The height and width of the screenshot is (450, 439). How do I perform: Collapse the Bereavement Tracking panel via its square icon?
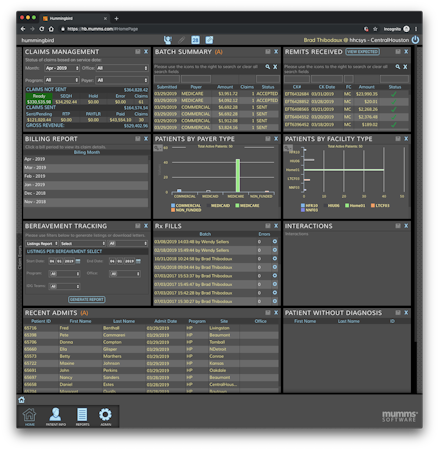click(138, 226)
